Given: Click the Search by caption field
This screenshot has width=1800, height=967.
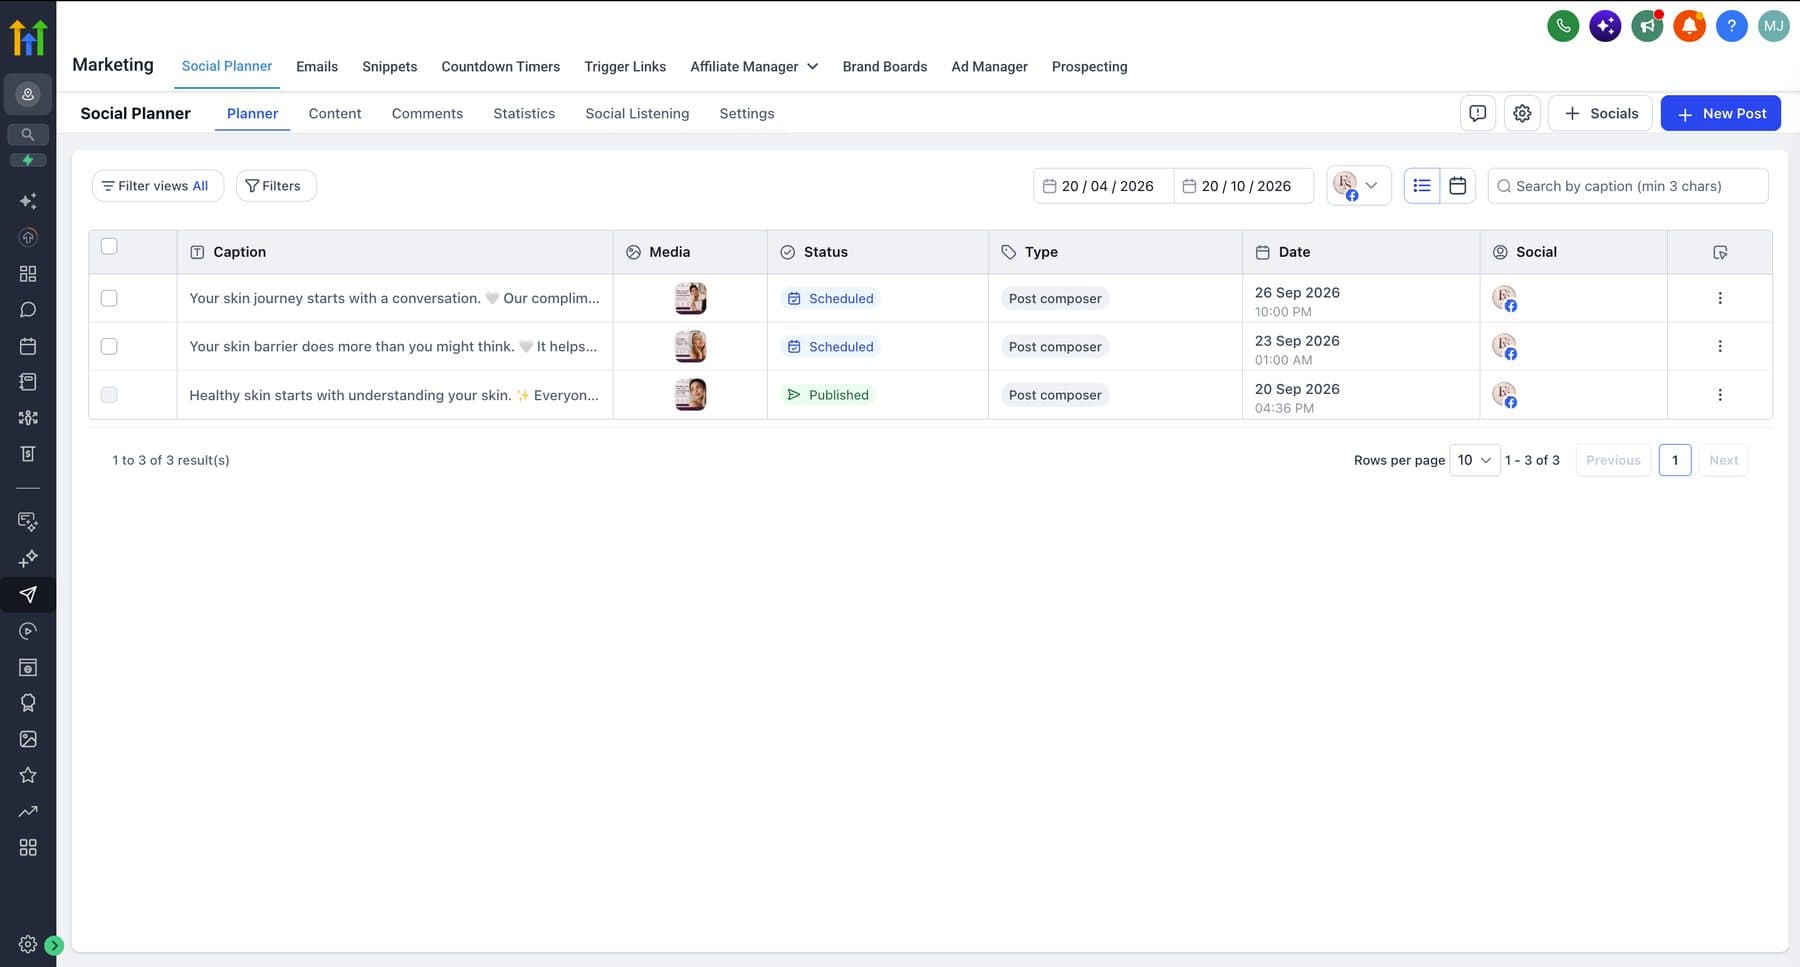Looking at the screenshot, I should 1628,186.
